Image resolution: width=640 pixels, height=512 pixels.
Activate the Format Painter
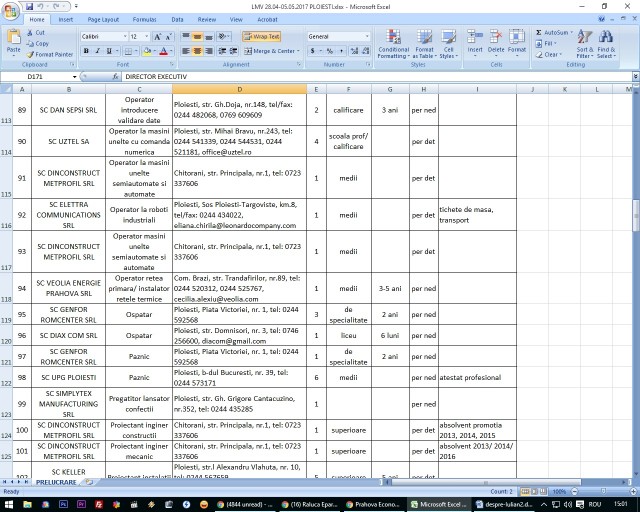coord(50,54)
